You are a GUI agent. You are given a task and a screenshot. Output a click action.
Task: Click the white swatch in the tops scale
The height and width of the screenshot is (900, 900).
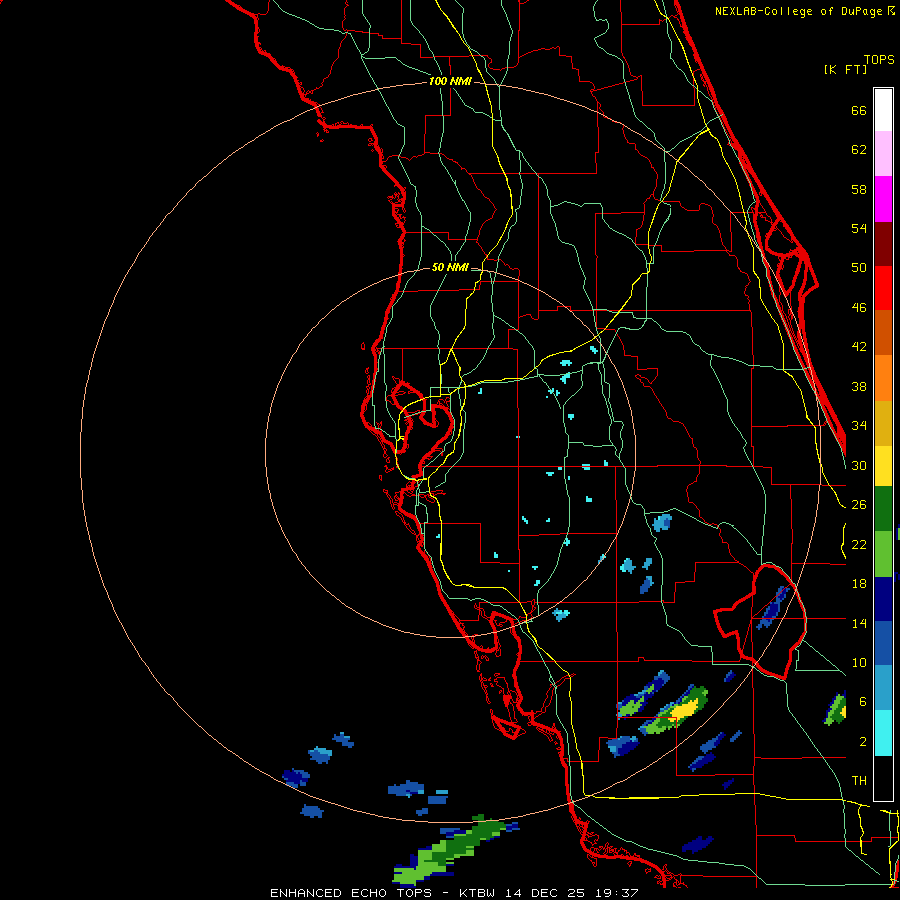coord(883,110)
